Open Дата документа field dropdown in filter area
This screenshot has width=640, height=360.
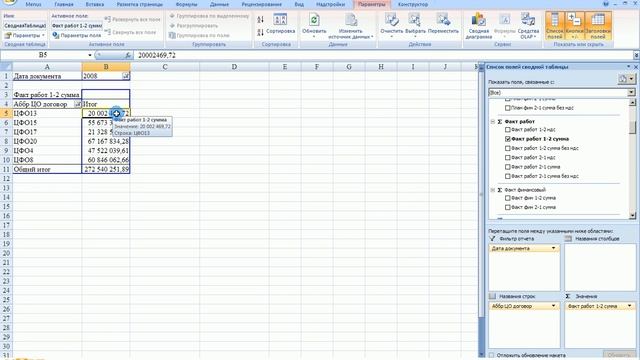[554, 249]
